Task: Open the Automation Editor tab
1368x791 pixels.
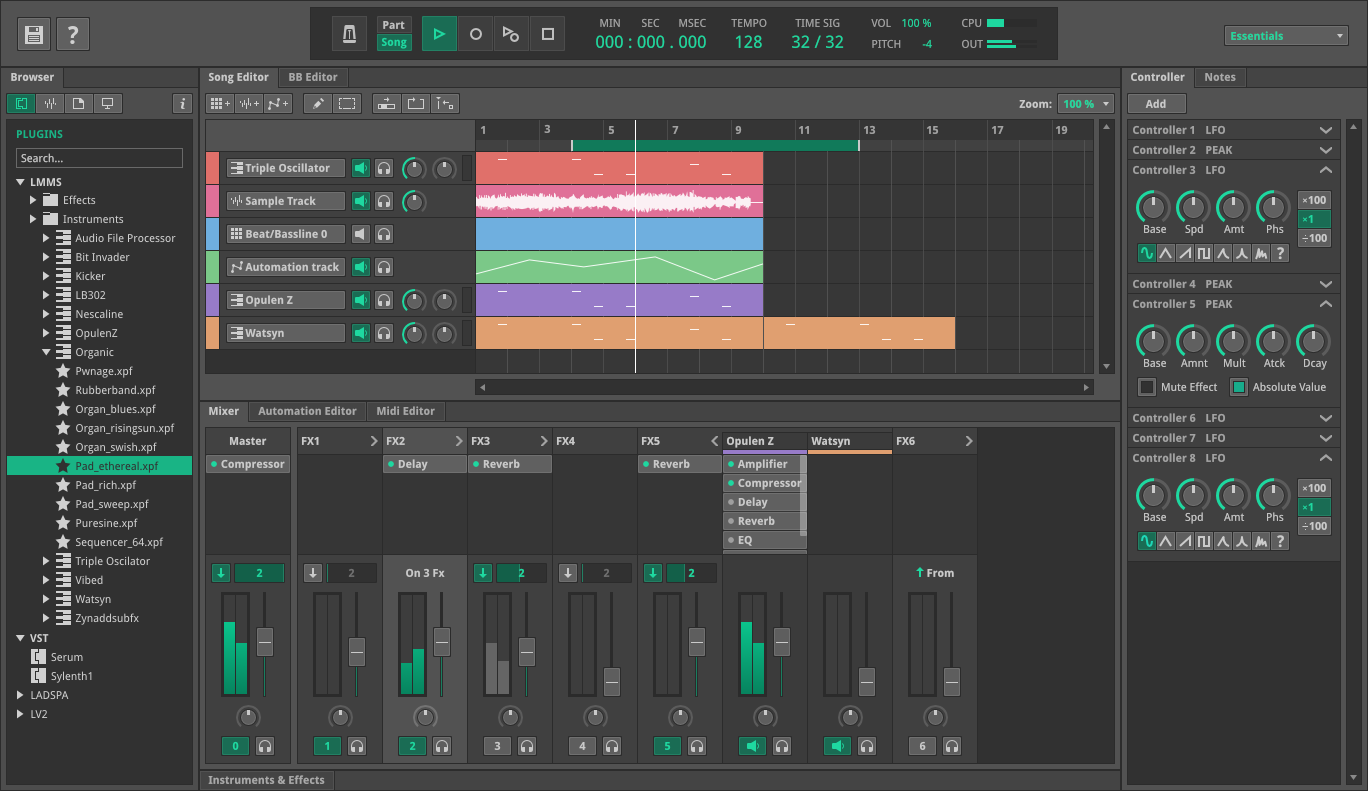Action: (x=307, y=411)
